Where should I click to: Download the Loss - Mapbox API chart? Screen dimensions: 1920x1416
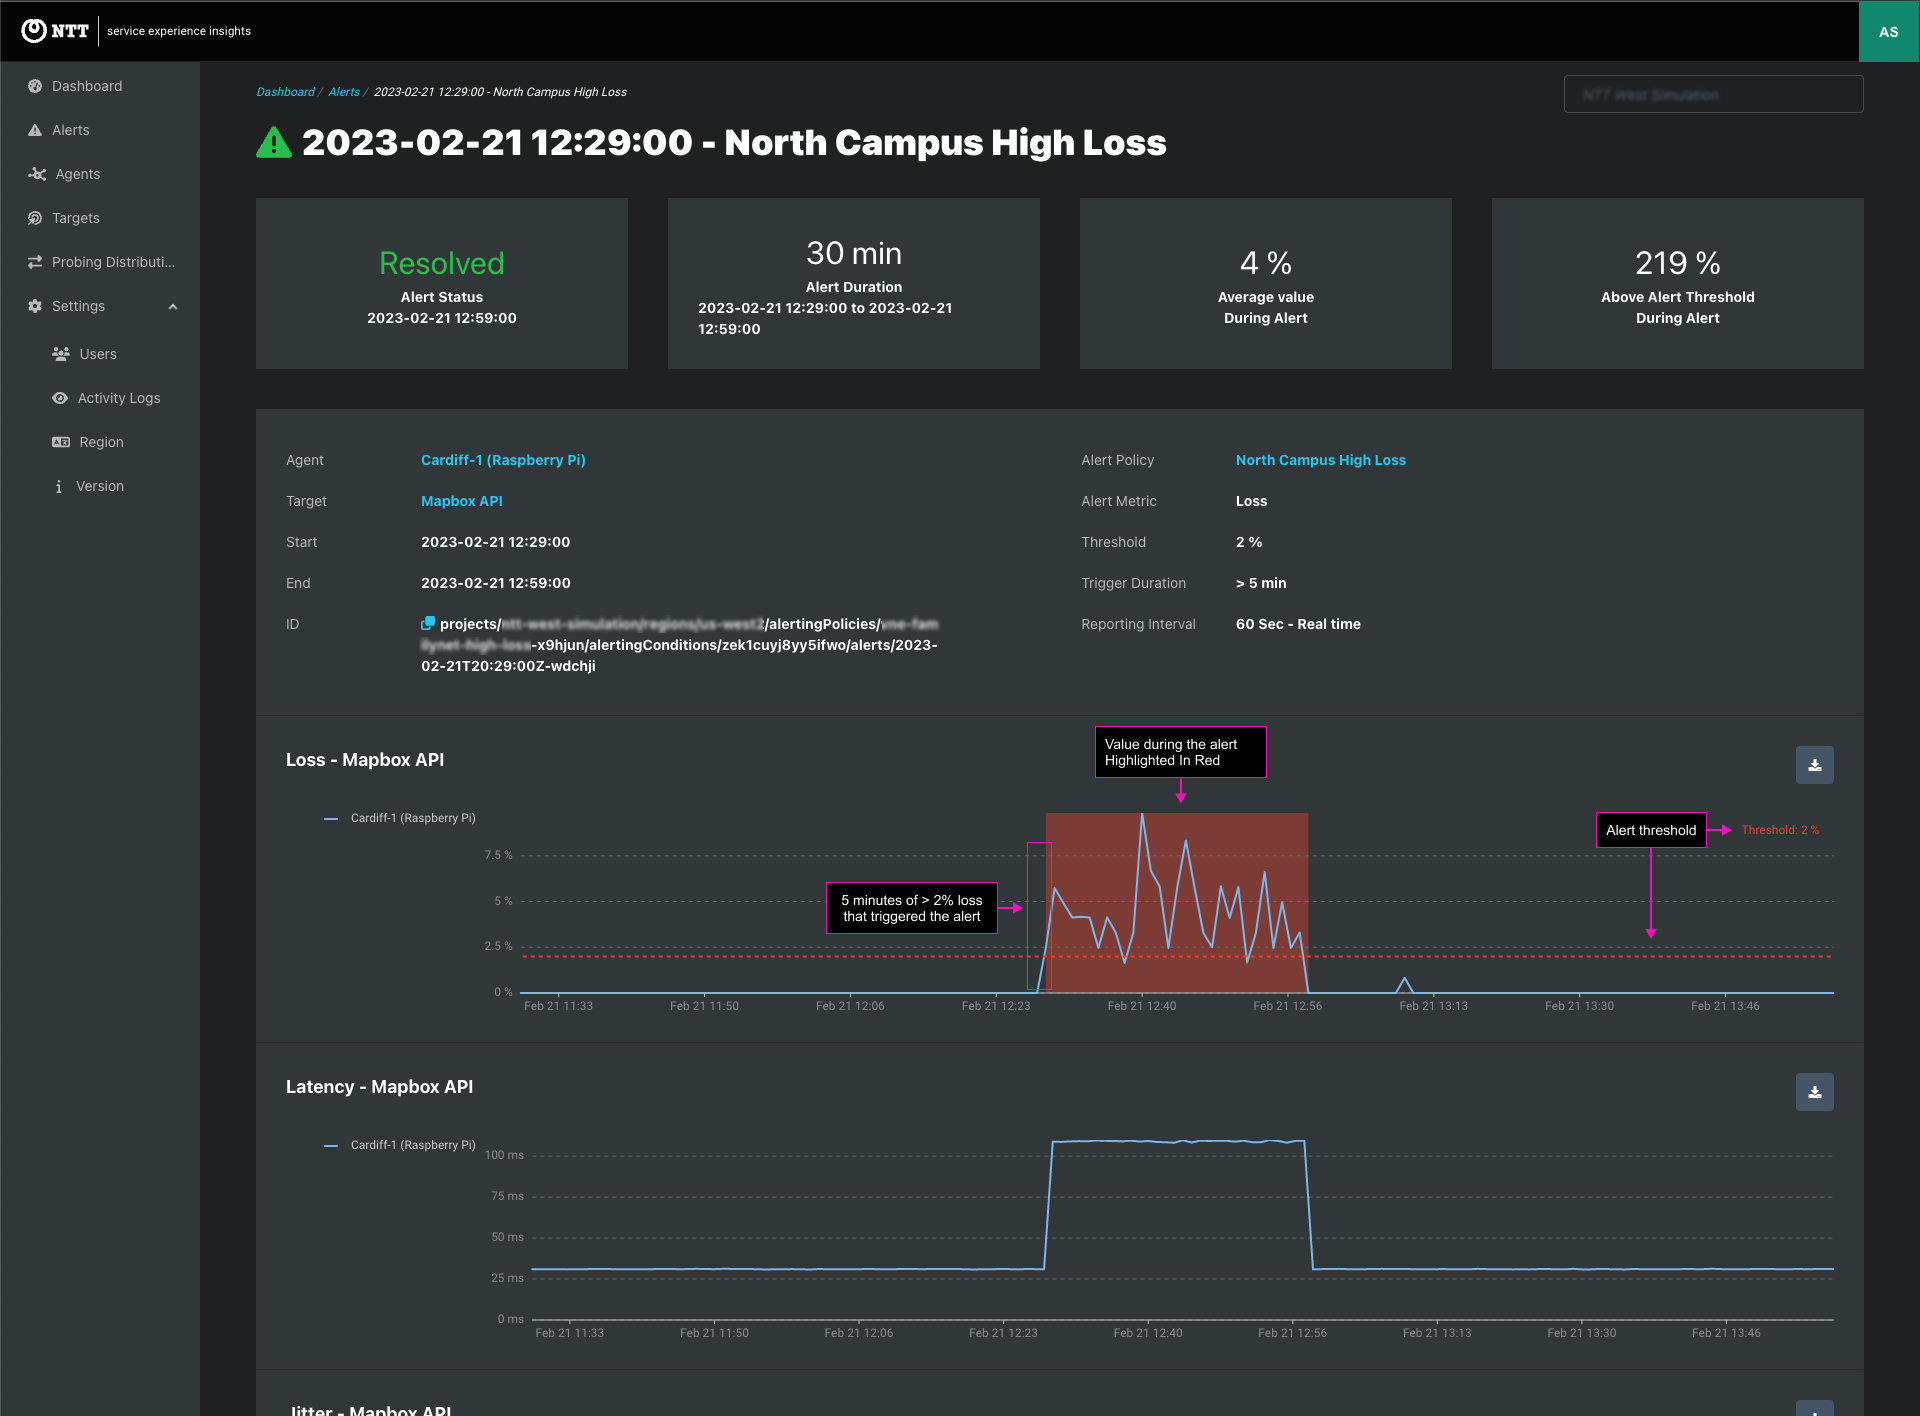coord(1814,765)
